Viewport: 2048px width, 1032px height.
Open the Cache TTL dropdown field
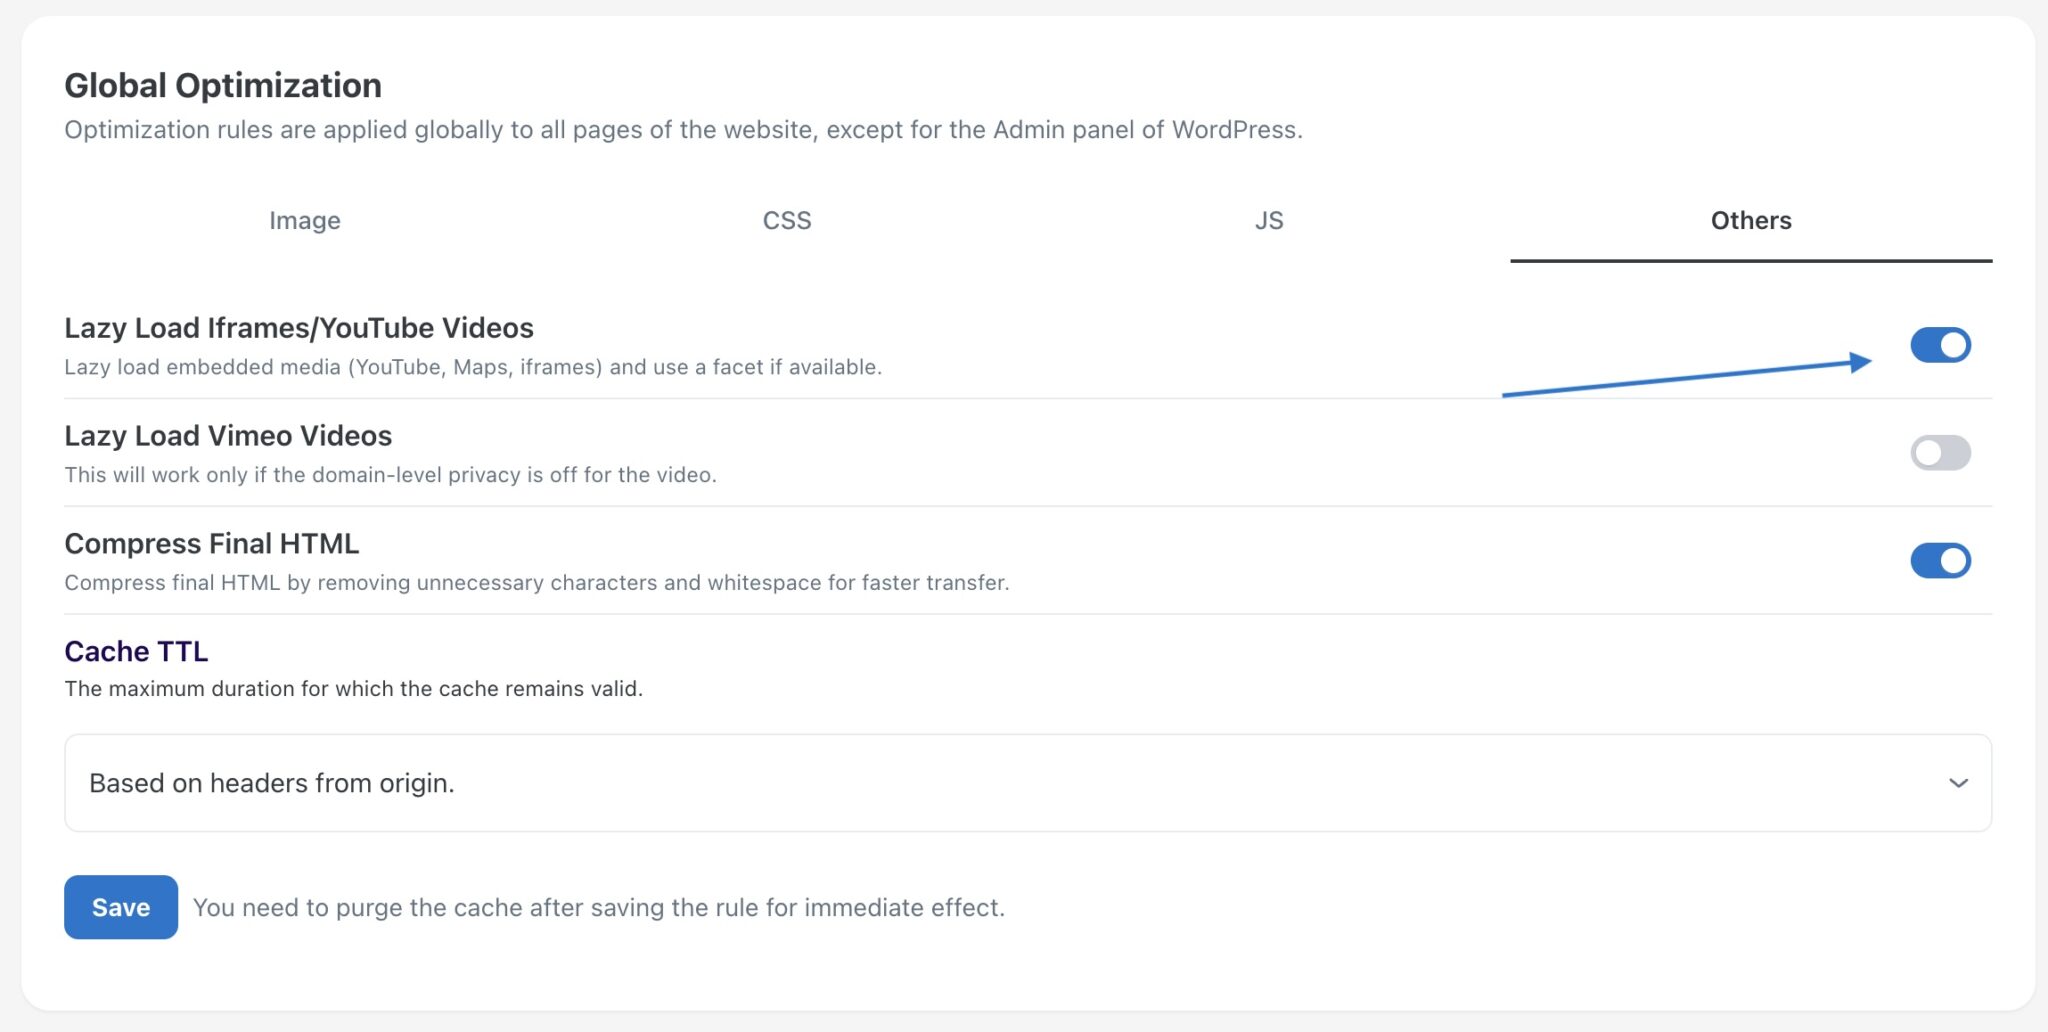pos(1000,783)
